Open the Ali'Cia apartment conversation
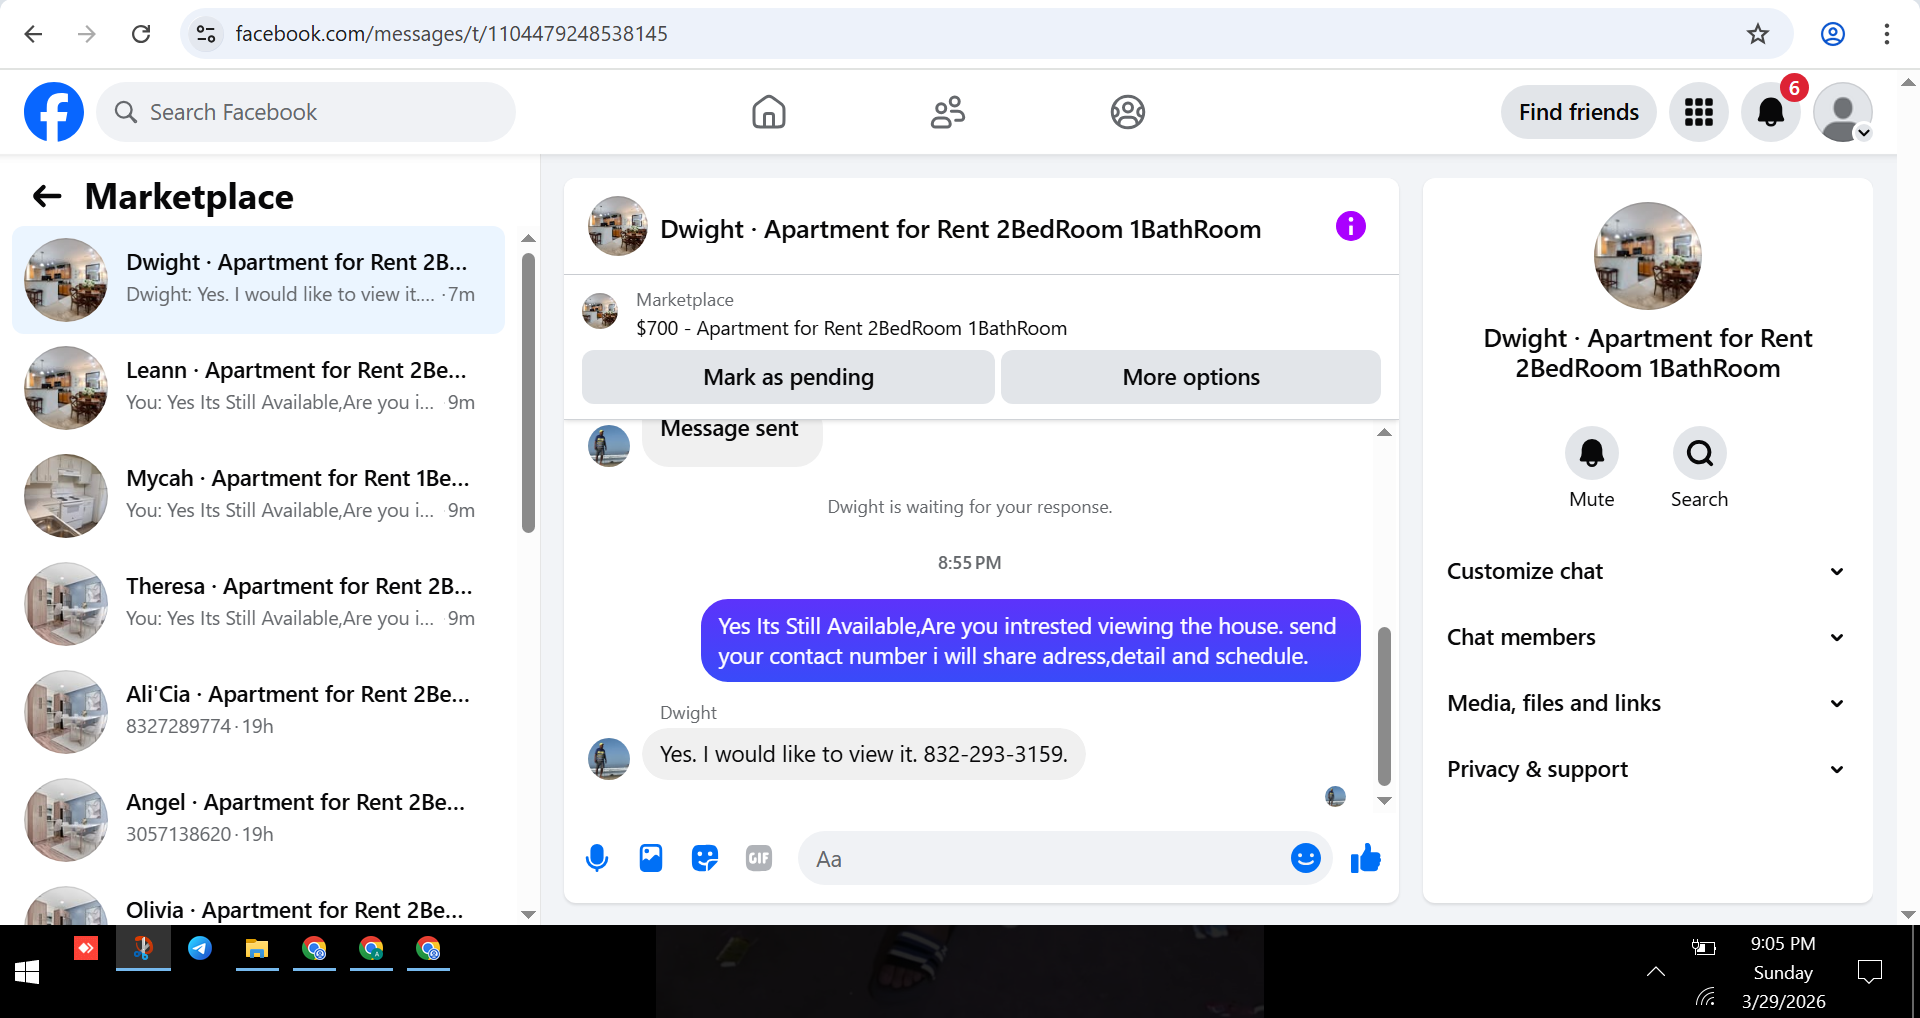1920x1018 pixels. click(258, 712)
